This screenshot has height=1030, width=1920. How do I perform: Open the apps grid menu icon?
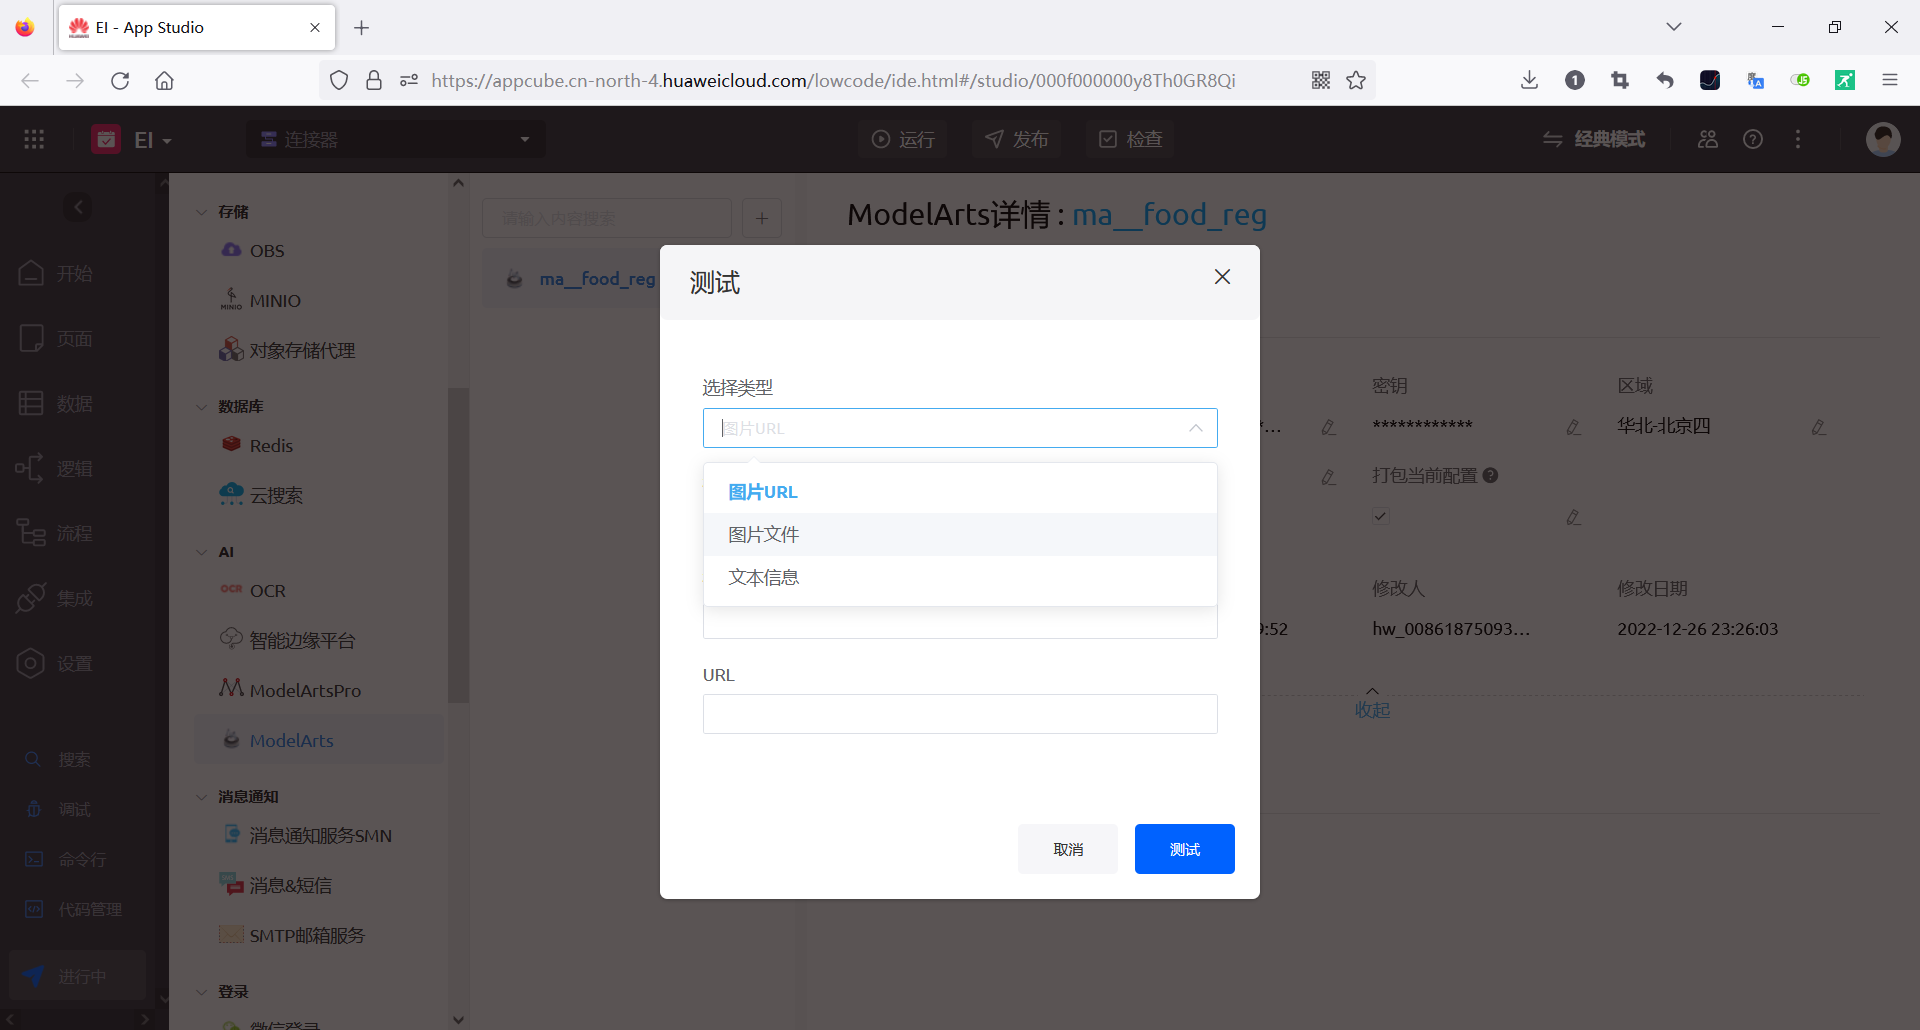[x=34, y=139]
